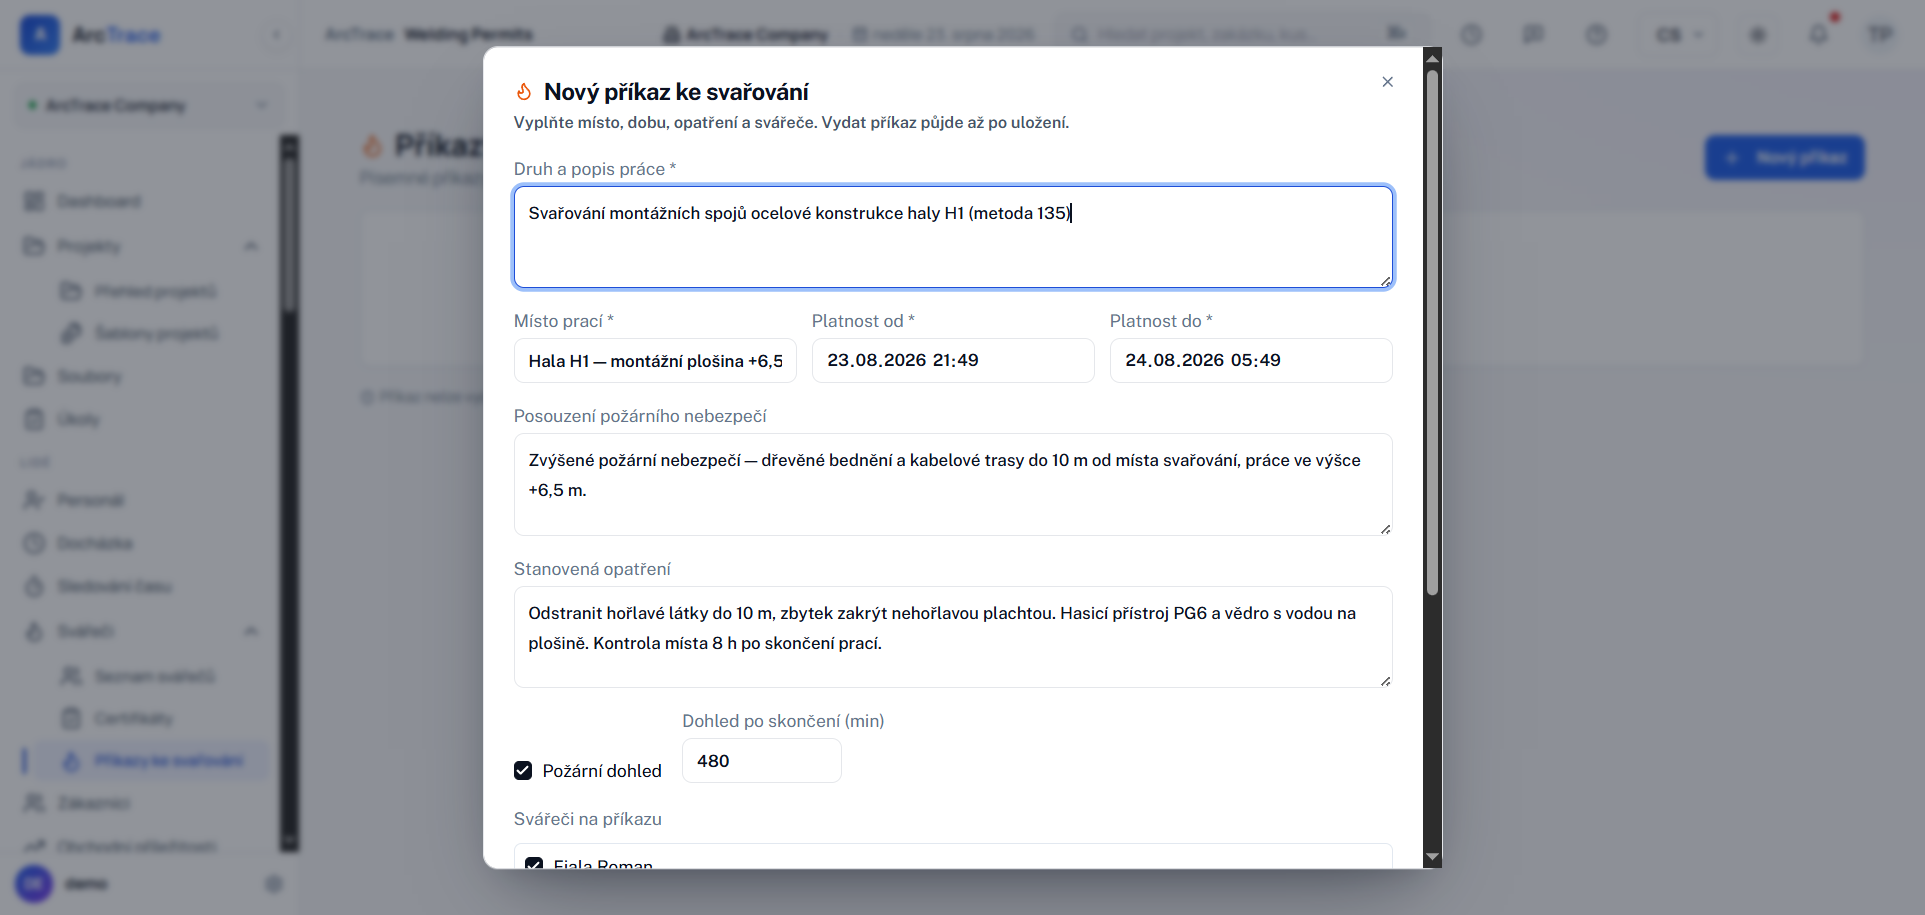This screenshot has height=915, width=1925.
Task: Click the theme toggle icon beside the language selector
Action: [x=1757, y=35]
